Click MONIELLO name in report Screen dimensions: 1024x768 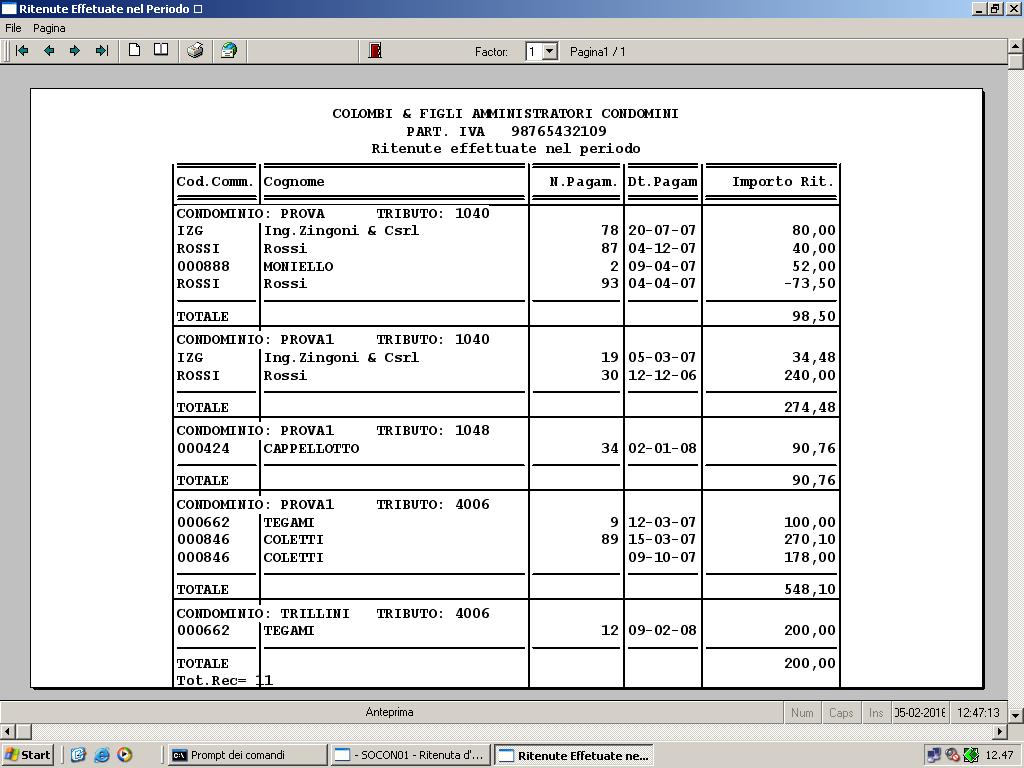(x=298, y=266)
